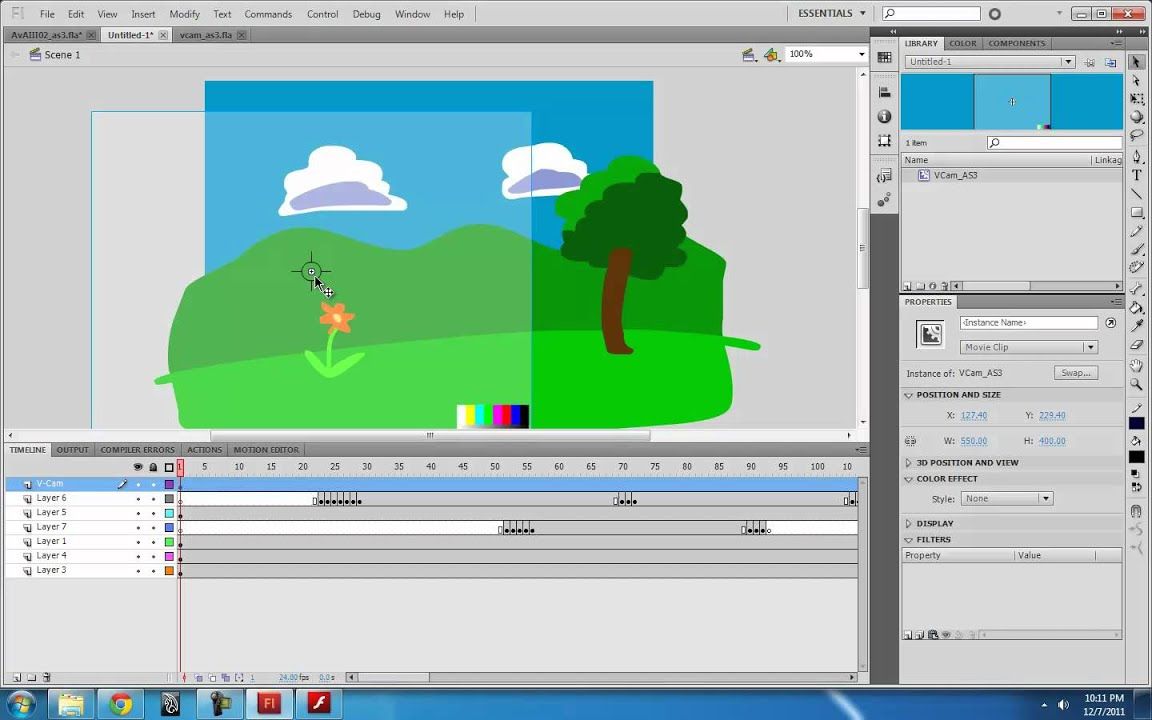This screenshot has width=1152, height=720.
Task: Select the Text tool
Action: point(1136,175)
